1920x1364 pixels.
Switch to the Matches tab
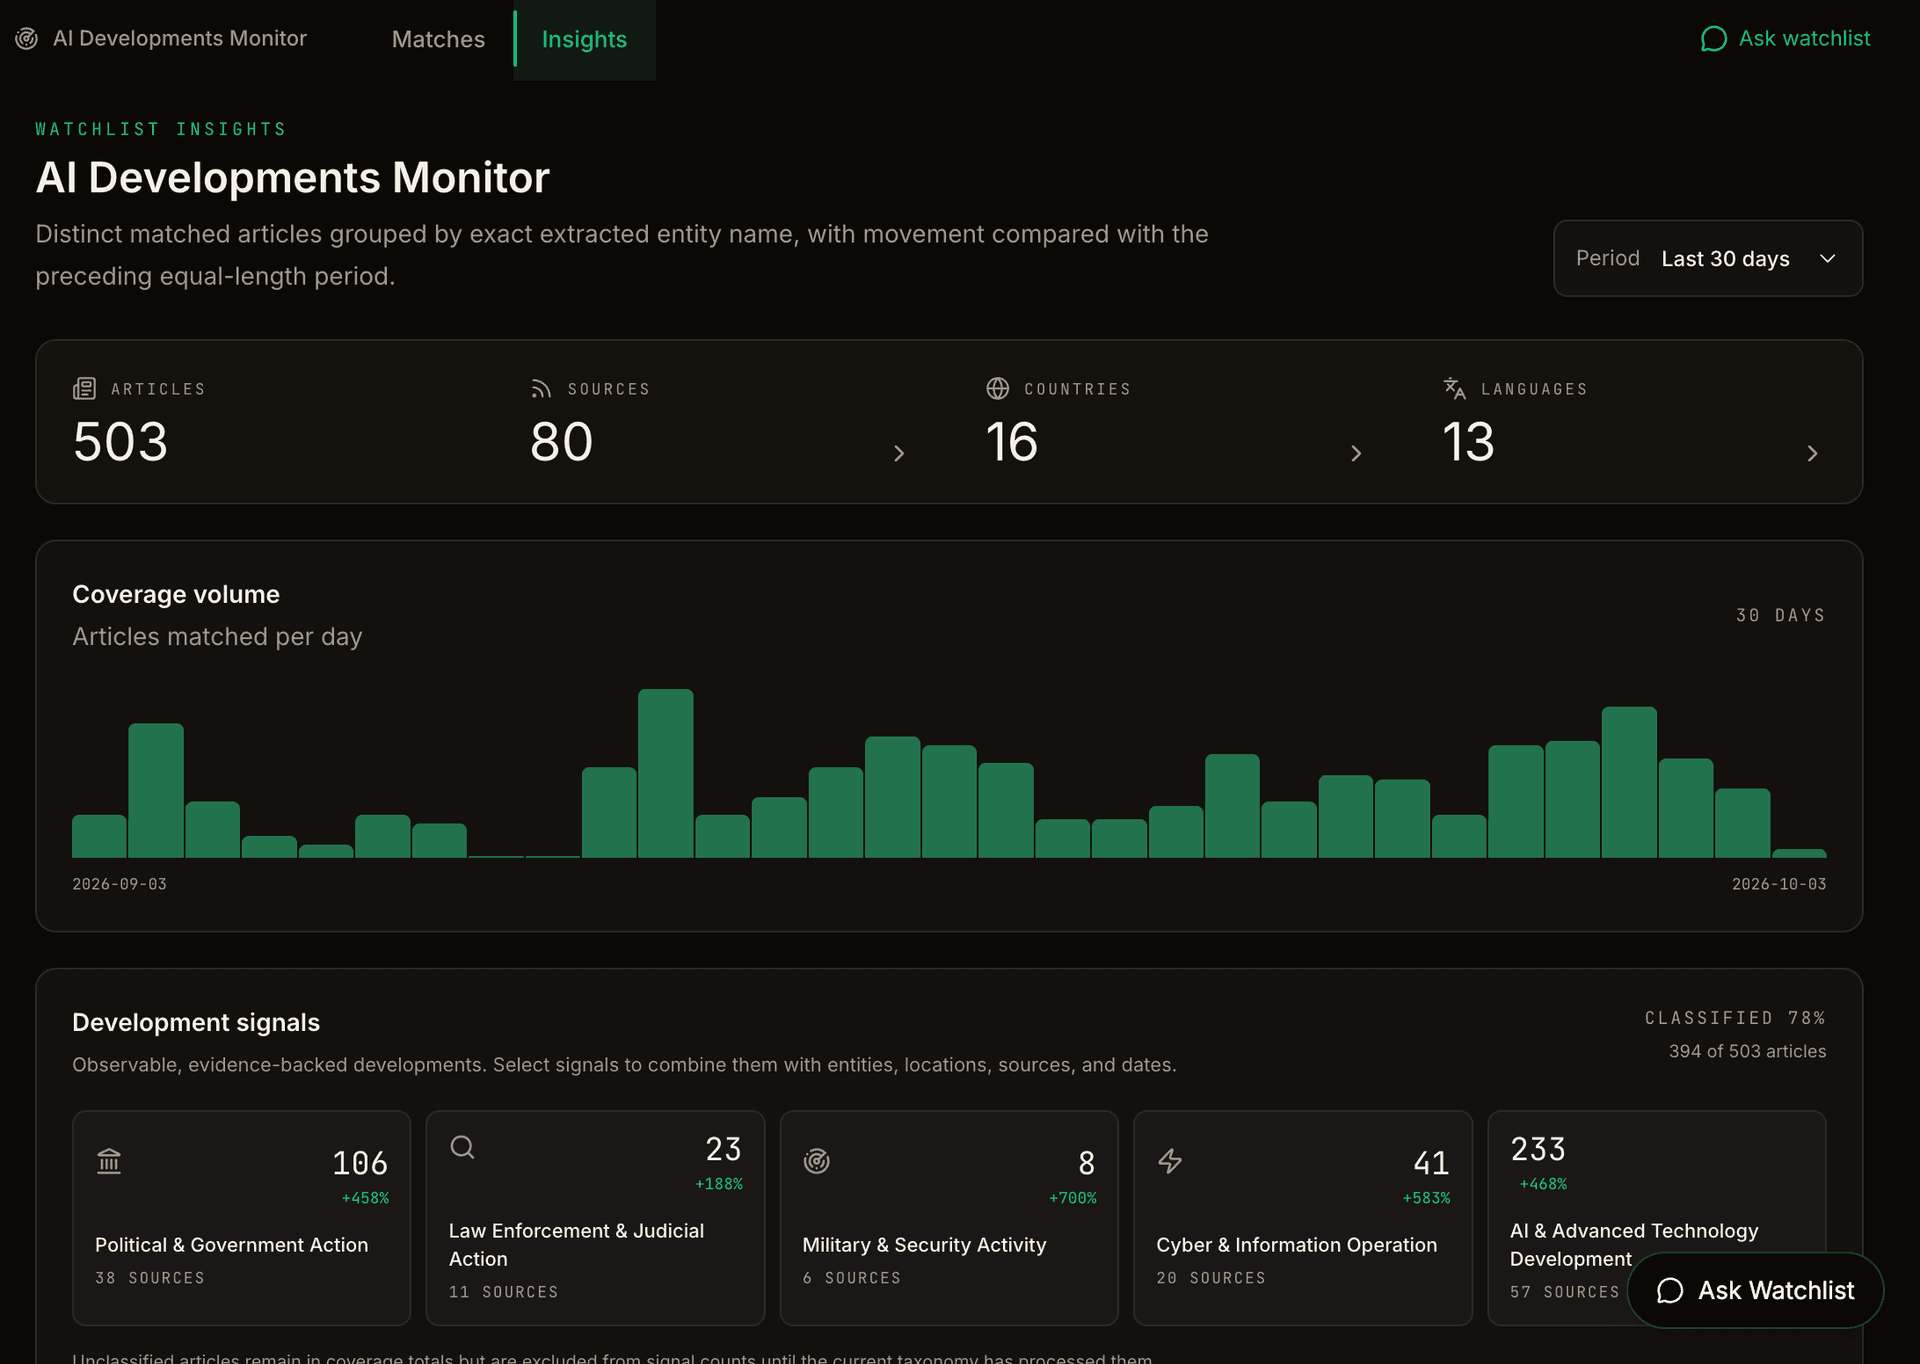coord(438,39)
